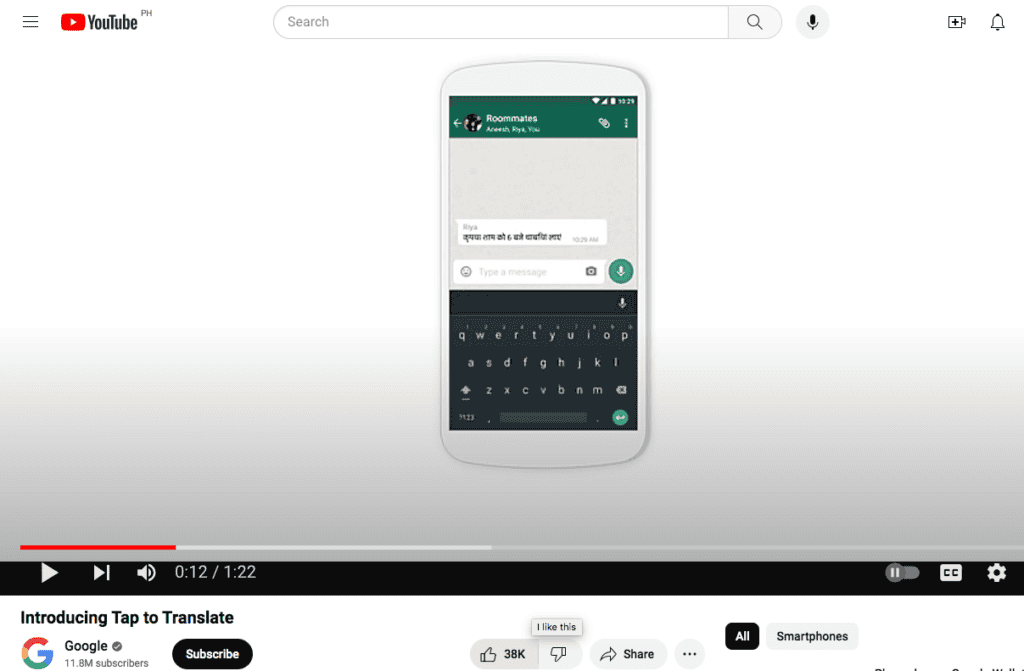The width and height of the screenshot is (1024, 671).
Task: Seek on the video progress bar
Action: pos(522,547)
